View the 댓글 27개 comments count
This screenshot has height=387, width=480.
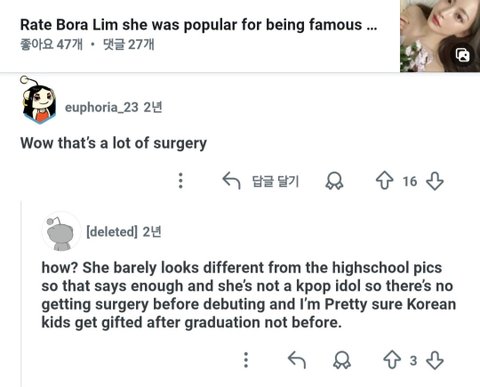129,44
